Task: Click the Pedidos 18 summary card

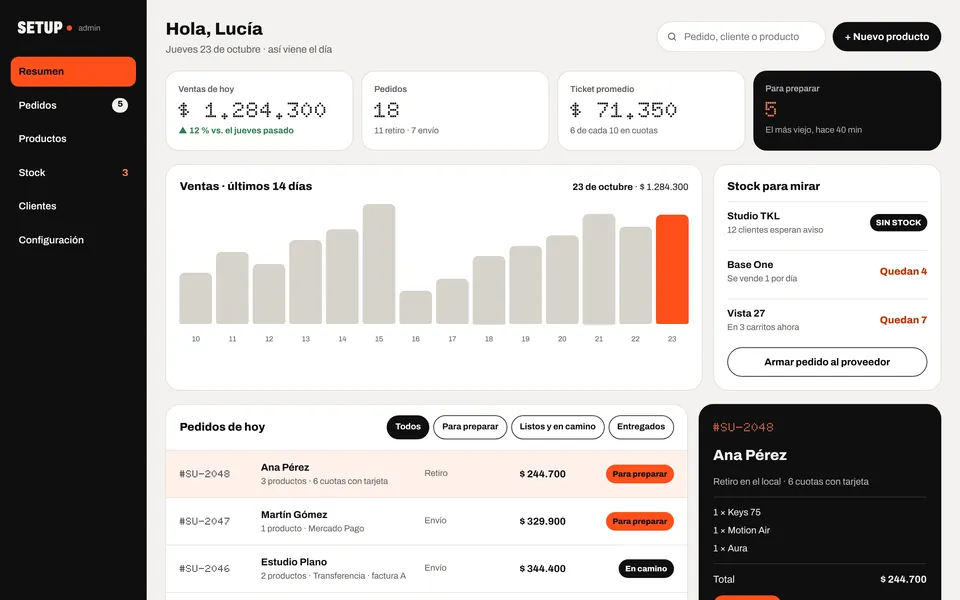Action: click(x=455, y=110)
